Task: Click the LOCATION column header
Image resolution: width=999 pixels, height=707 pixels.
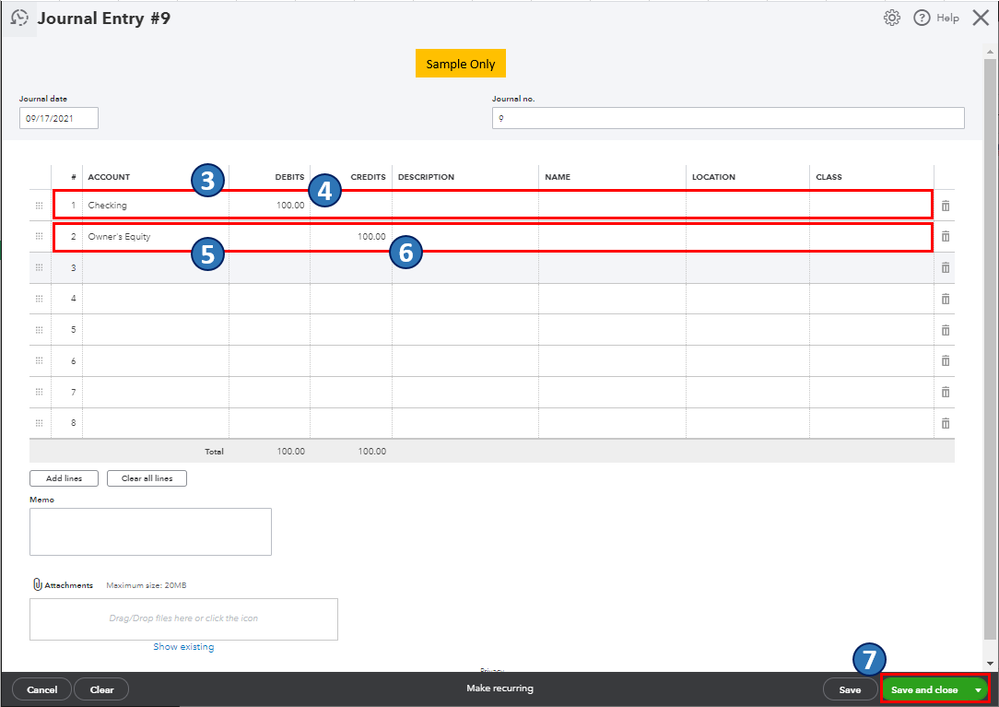Action: coord(714,177)
